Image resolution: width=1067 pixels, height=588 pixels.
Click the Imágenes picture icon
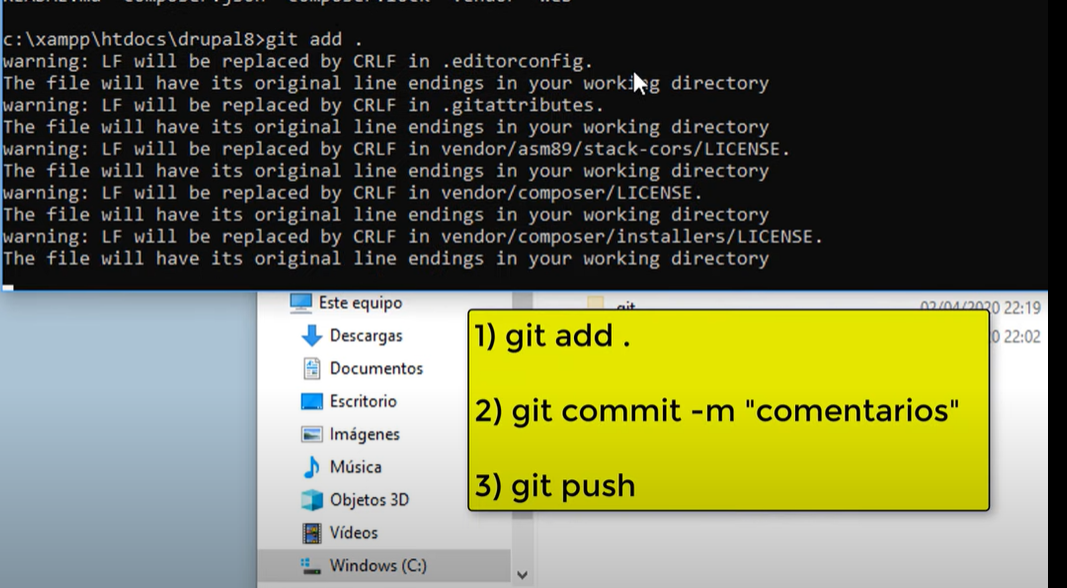pos(312,434)
